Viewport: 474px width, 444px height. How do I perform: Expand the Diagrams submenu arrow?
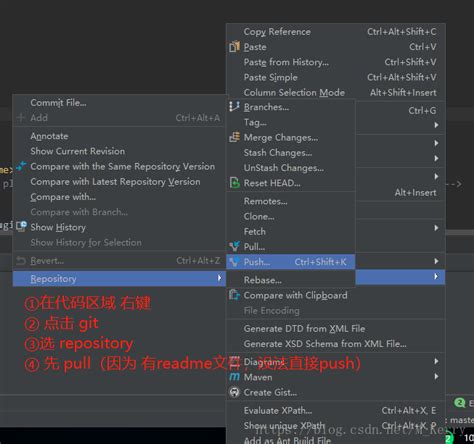pos(436,361)
